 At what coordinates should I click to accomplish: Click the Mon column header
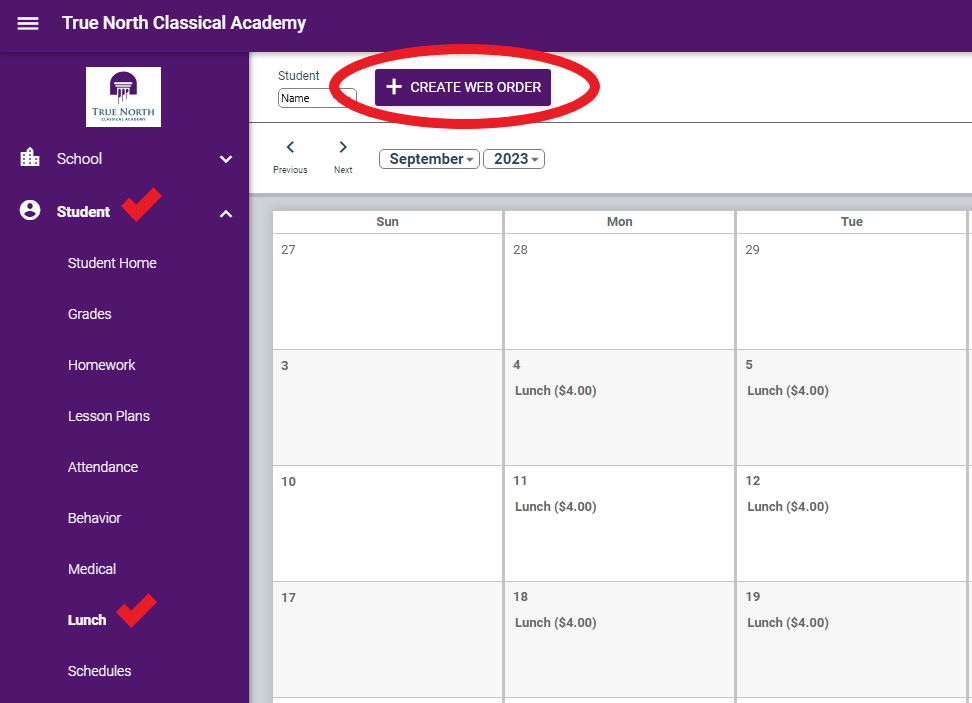(619, 222)
